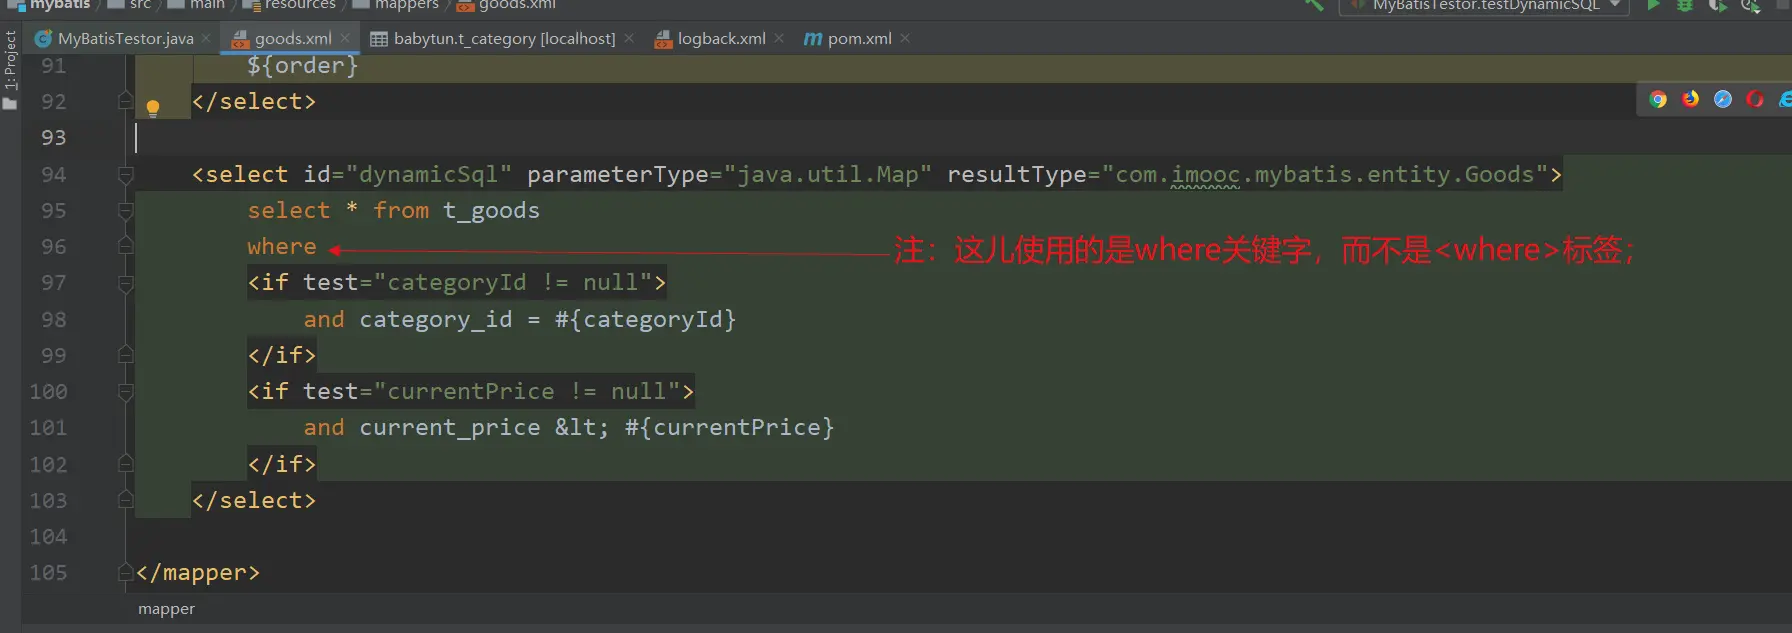Switch to the logback.xml tab
The height and width of the screenshot is (633, 1792).
tap(721, 39)
